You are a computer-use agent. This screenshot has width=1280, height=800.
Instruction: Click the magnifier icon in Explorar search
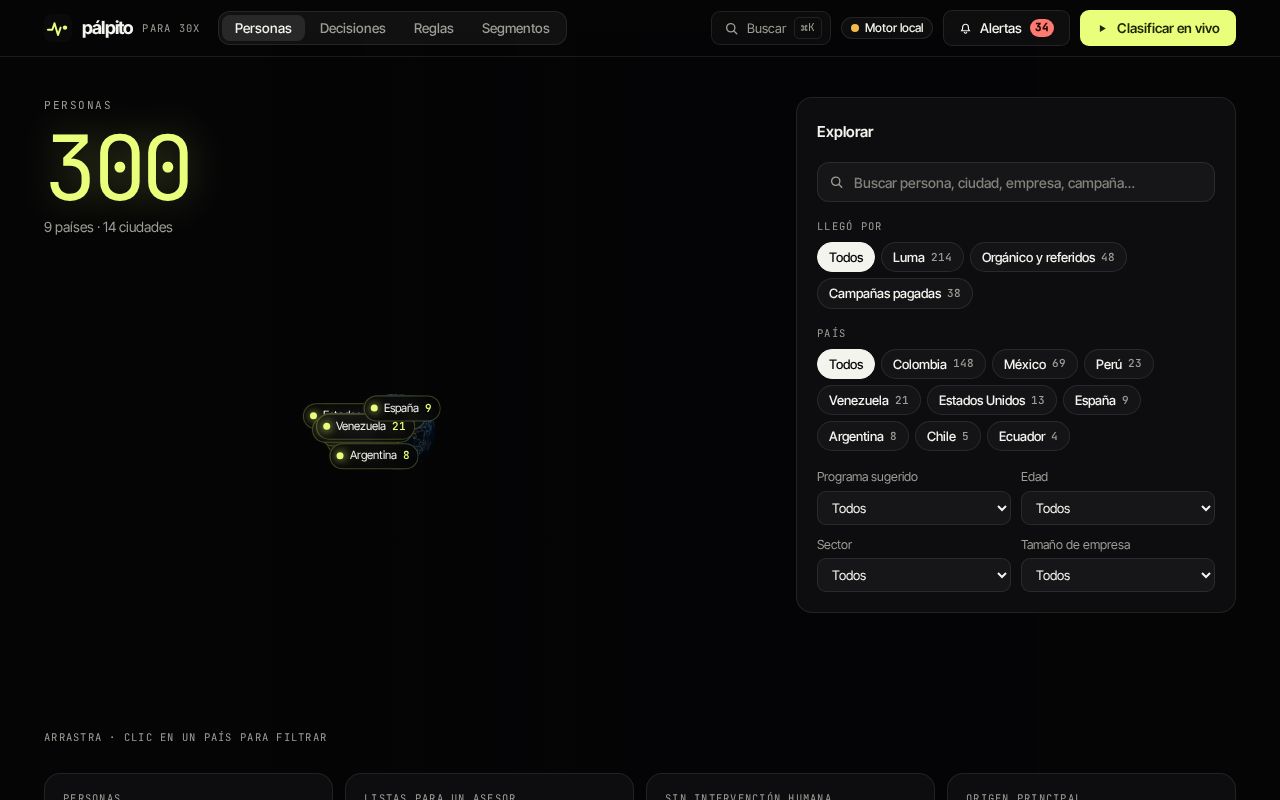click(x=837, y=182)
